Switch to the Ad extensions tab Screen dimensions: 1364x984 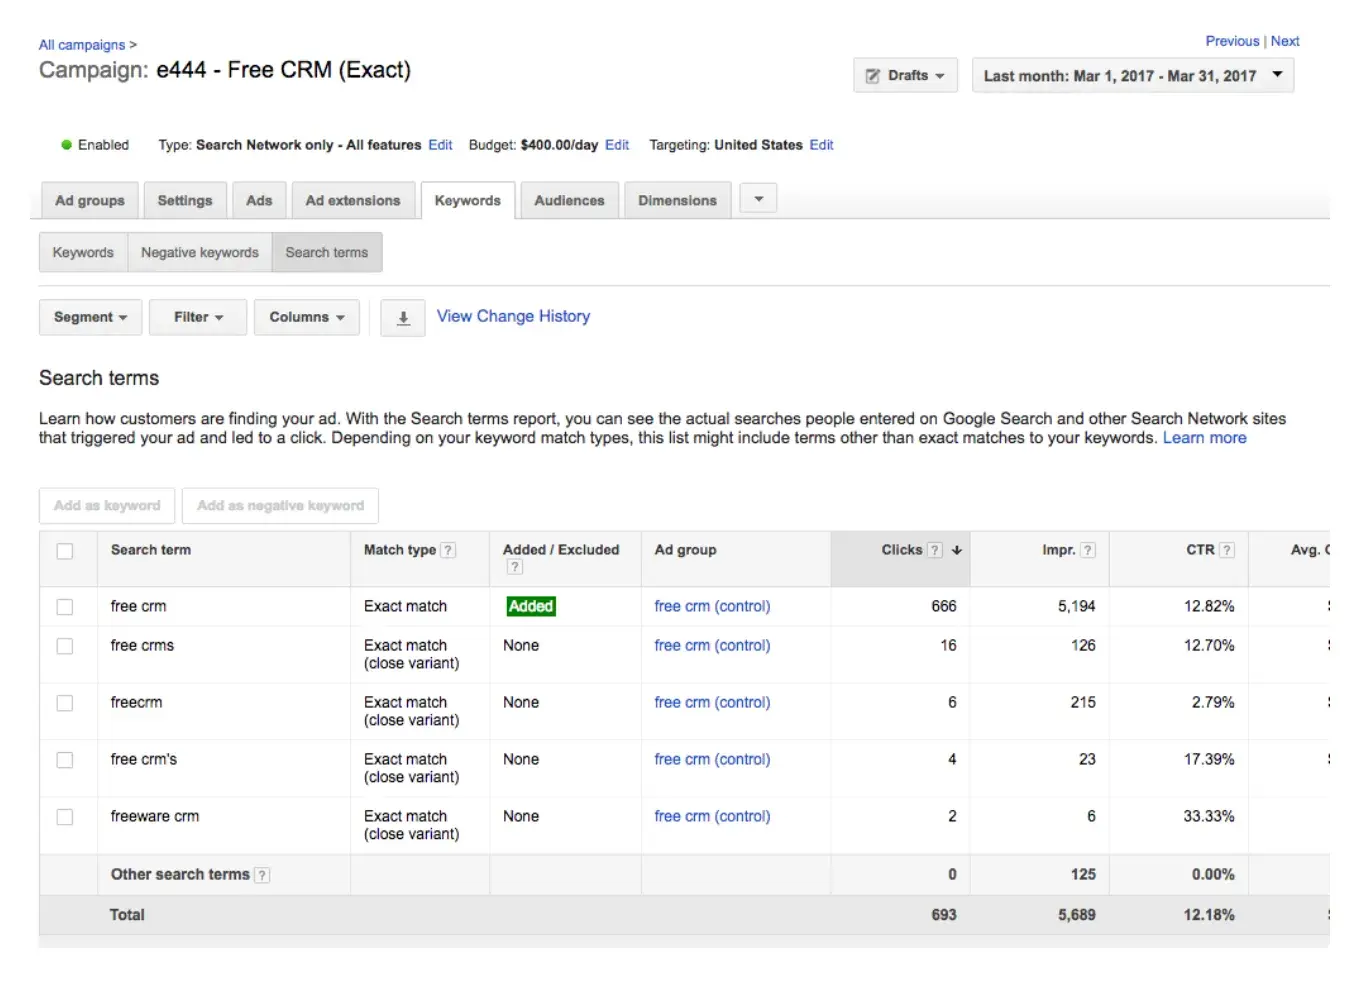(x=352, y=201)
